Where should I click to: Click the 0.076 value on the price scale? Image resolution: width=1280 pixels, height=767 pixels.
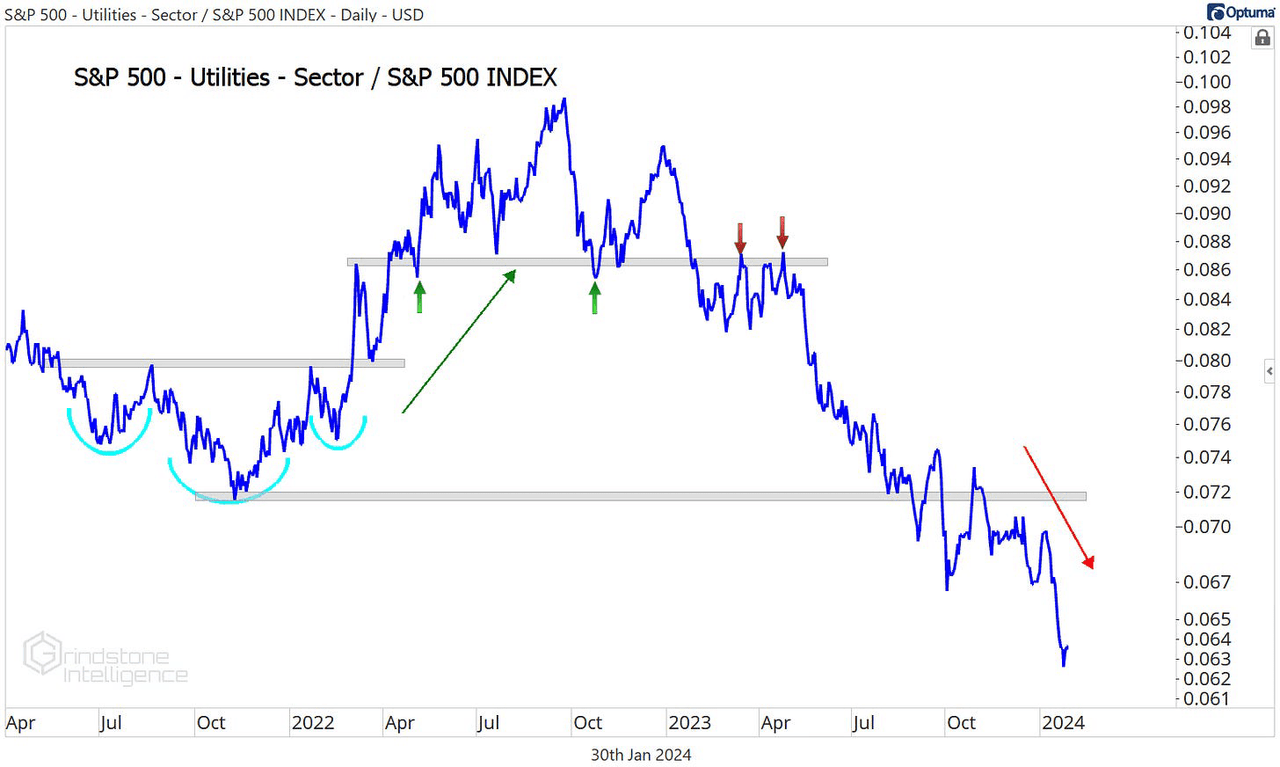[x=1207, y=424]
